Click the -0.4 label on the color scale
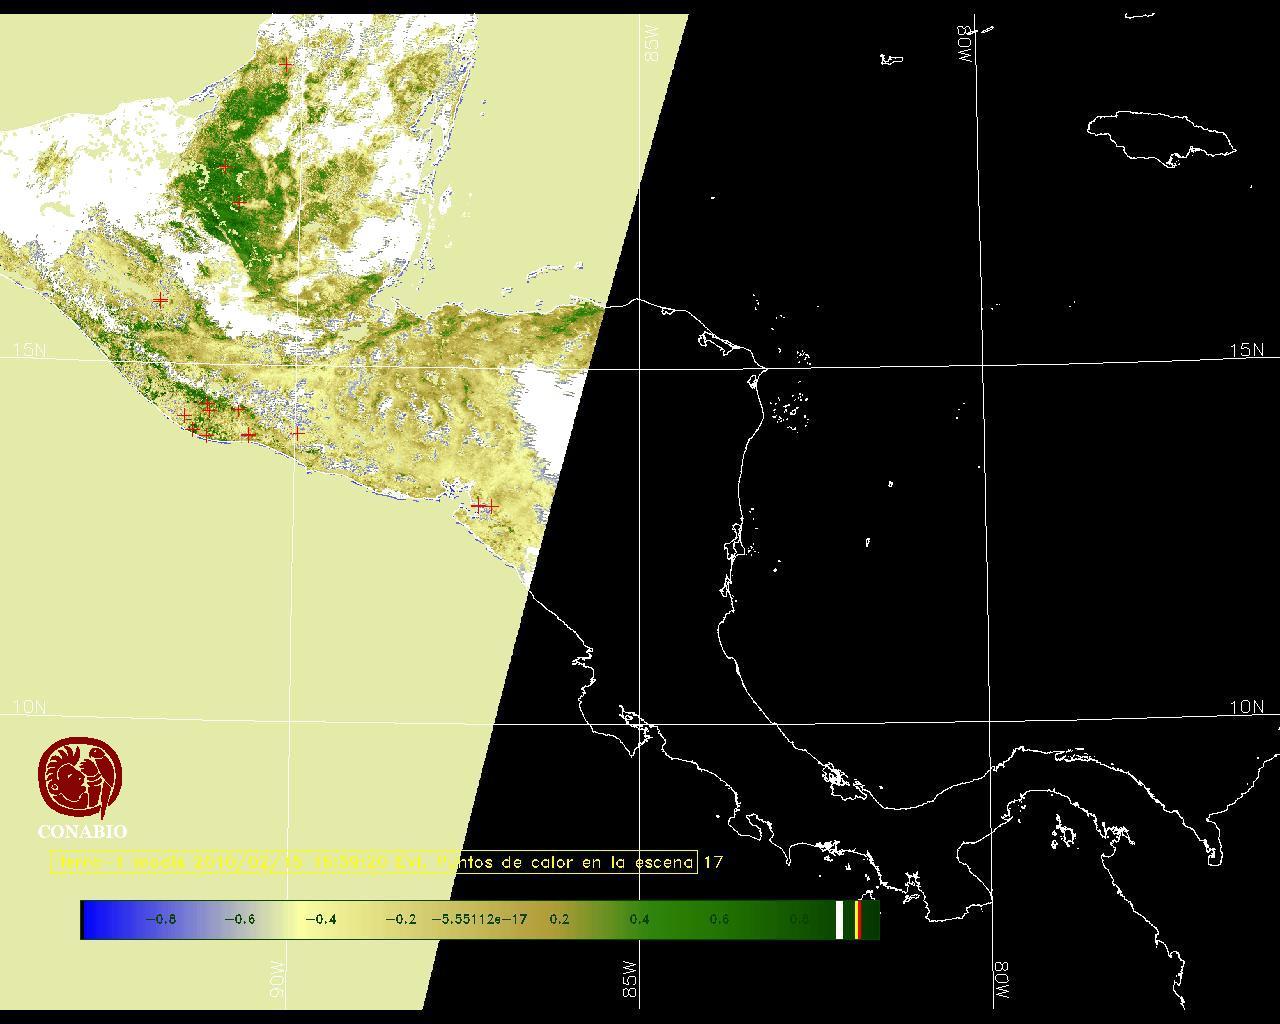Viewport: 1280px width, 1024px height. coord(320,919)
